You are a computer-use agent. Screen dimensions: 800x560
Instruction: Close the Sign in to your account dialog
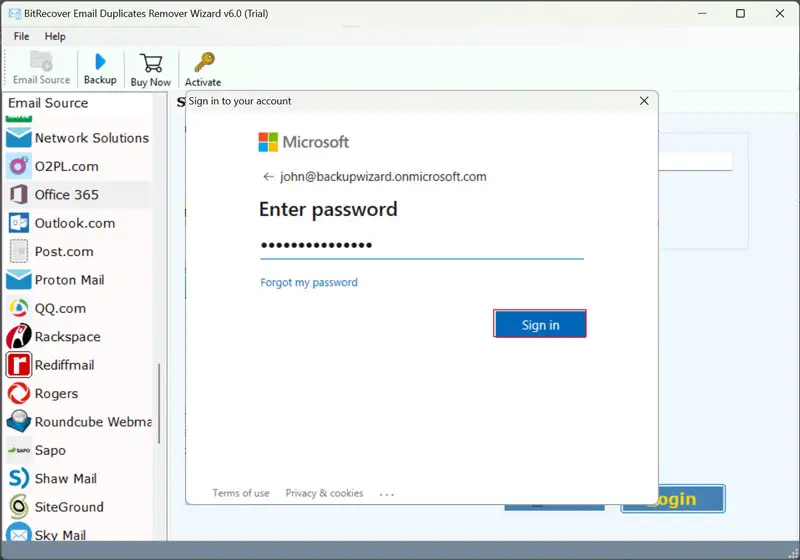[x=645, y=101]
